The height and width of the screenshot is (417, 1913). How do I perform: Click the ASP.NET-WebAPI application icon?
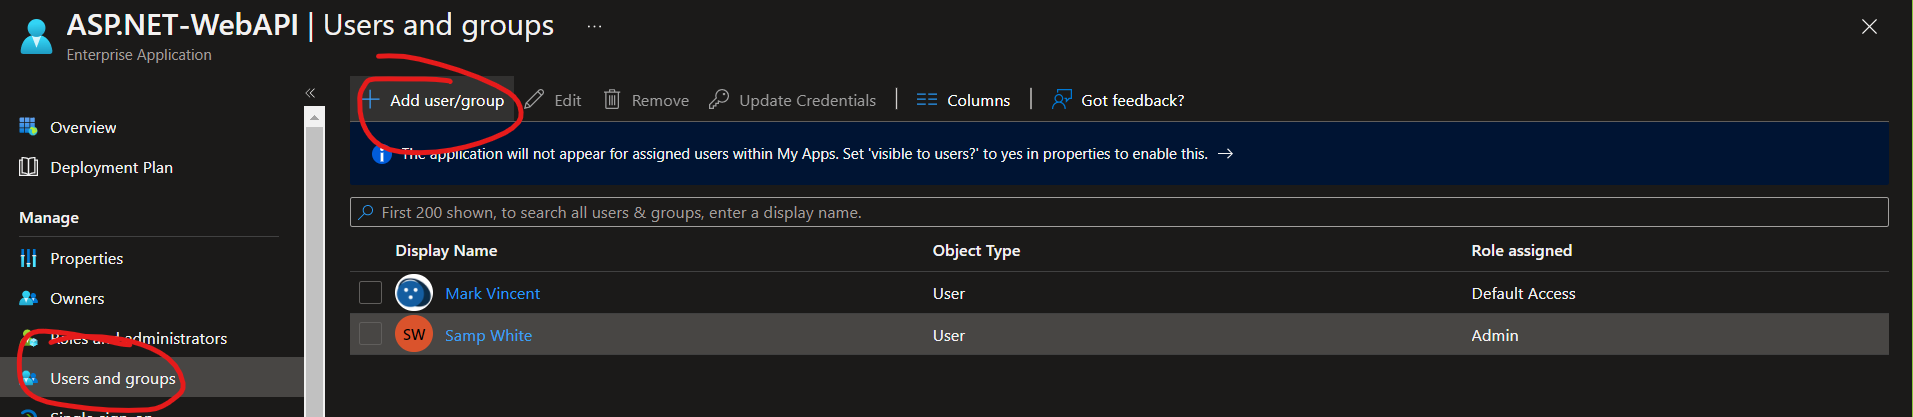pos(37,36)
